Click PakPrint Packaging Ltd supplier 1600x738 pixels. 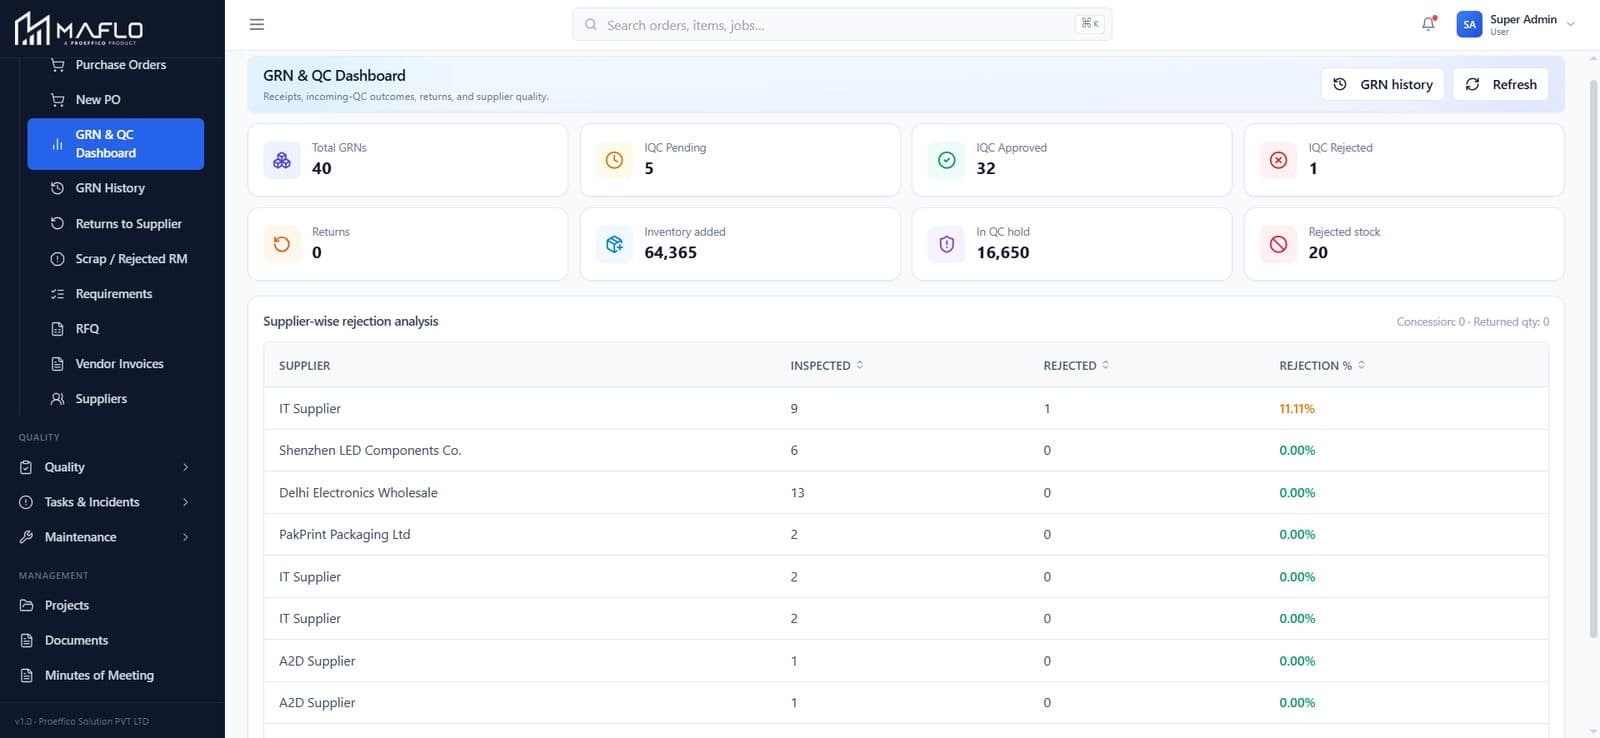tap(345, 534)
